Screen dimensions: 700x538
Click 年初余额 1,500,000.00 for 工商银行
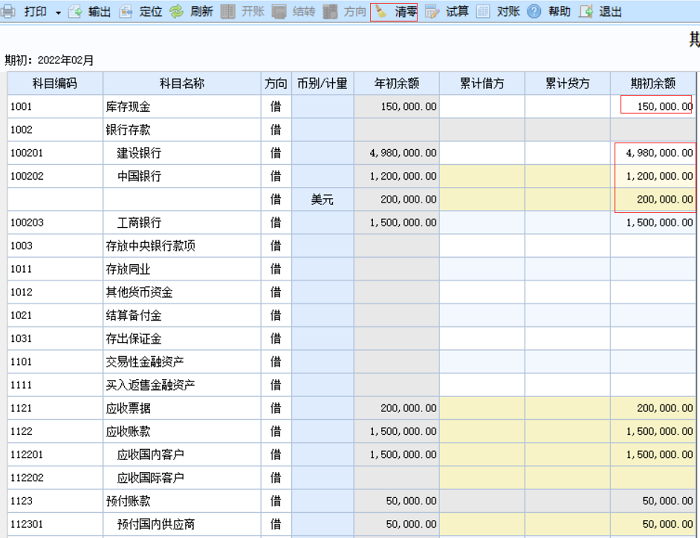tap(396, 223)
